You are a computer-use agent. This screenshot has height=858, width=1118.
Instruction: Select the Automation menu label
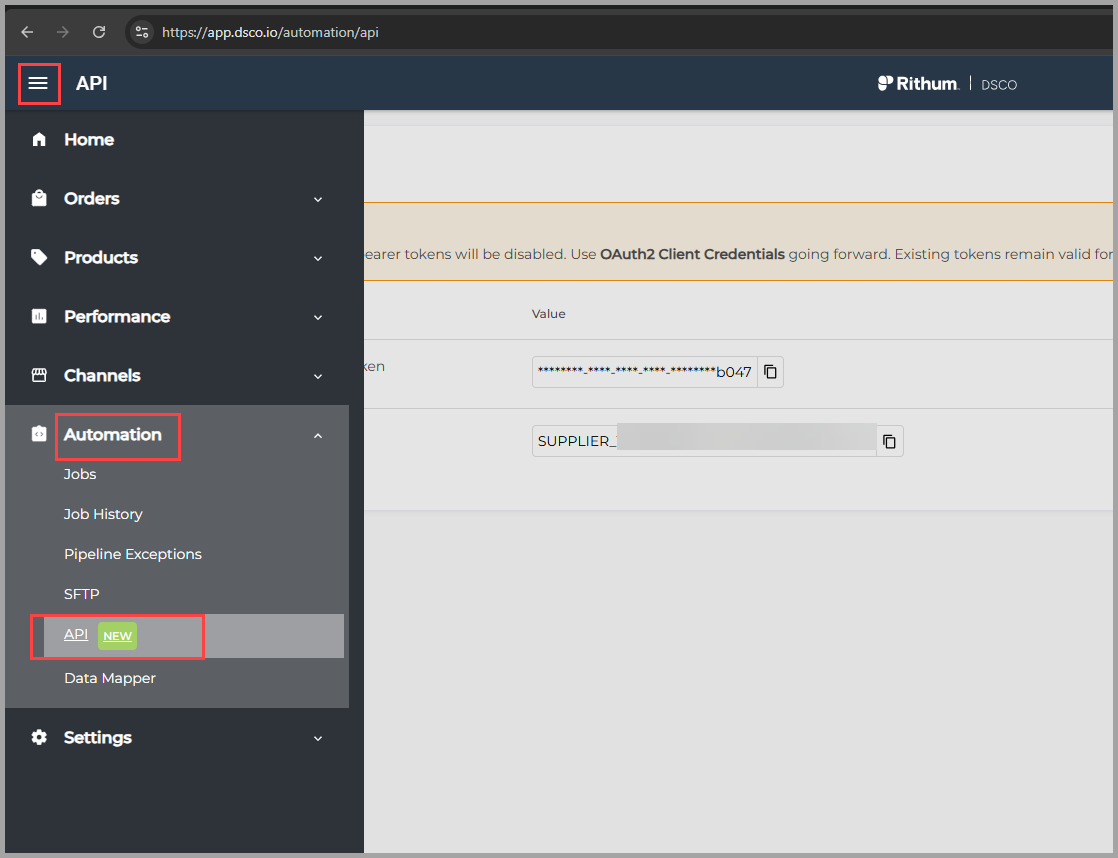click(113, 434)
